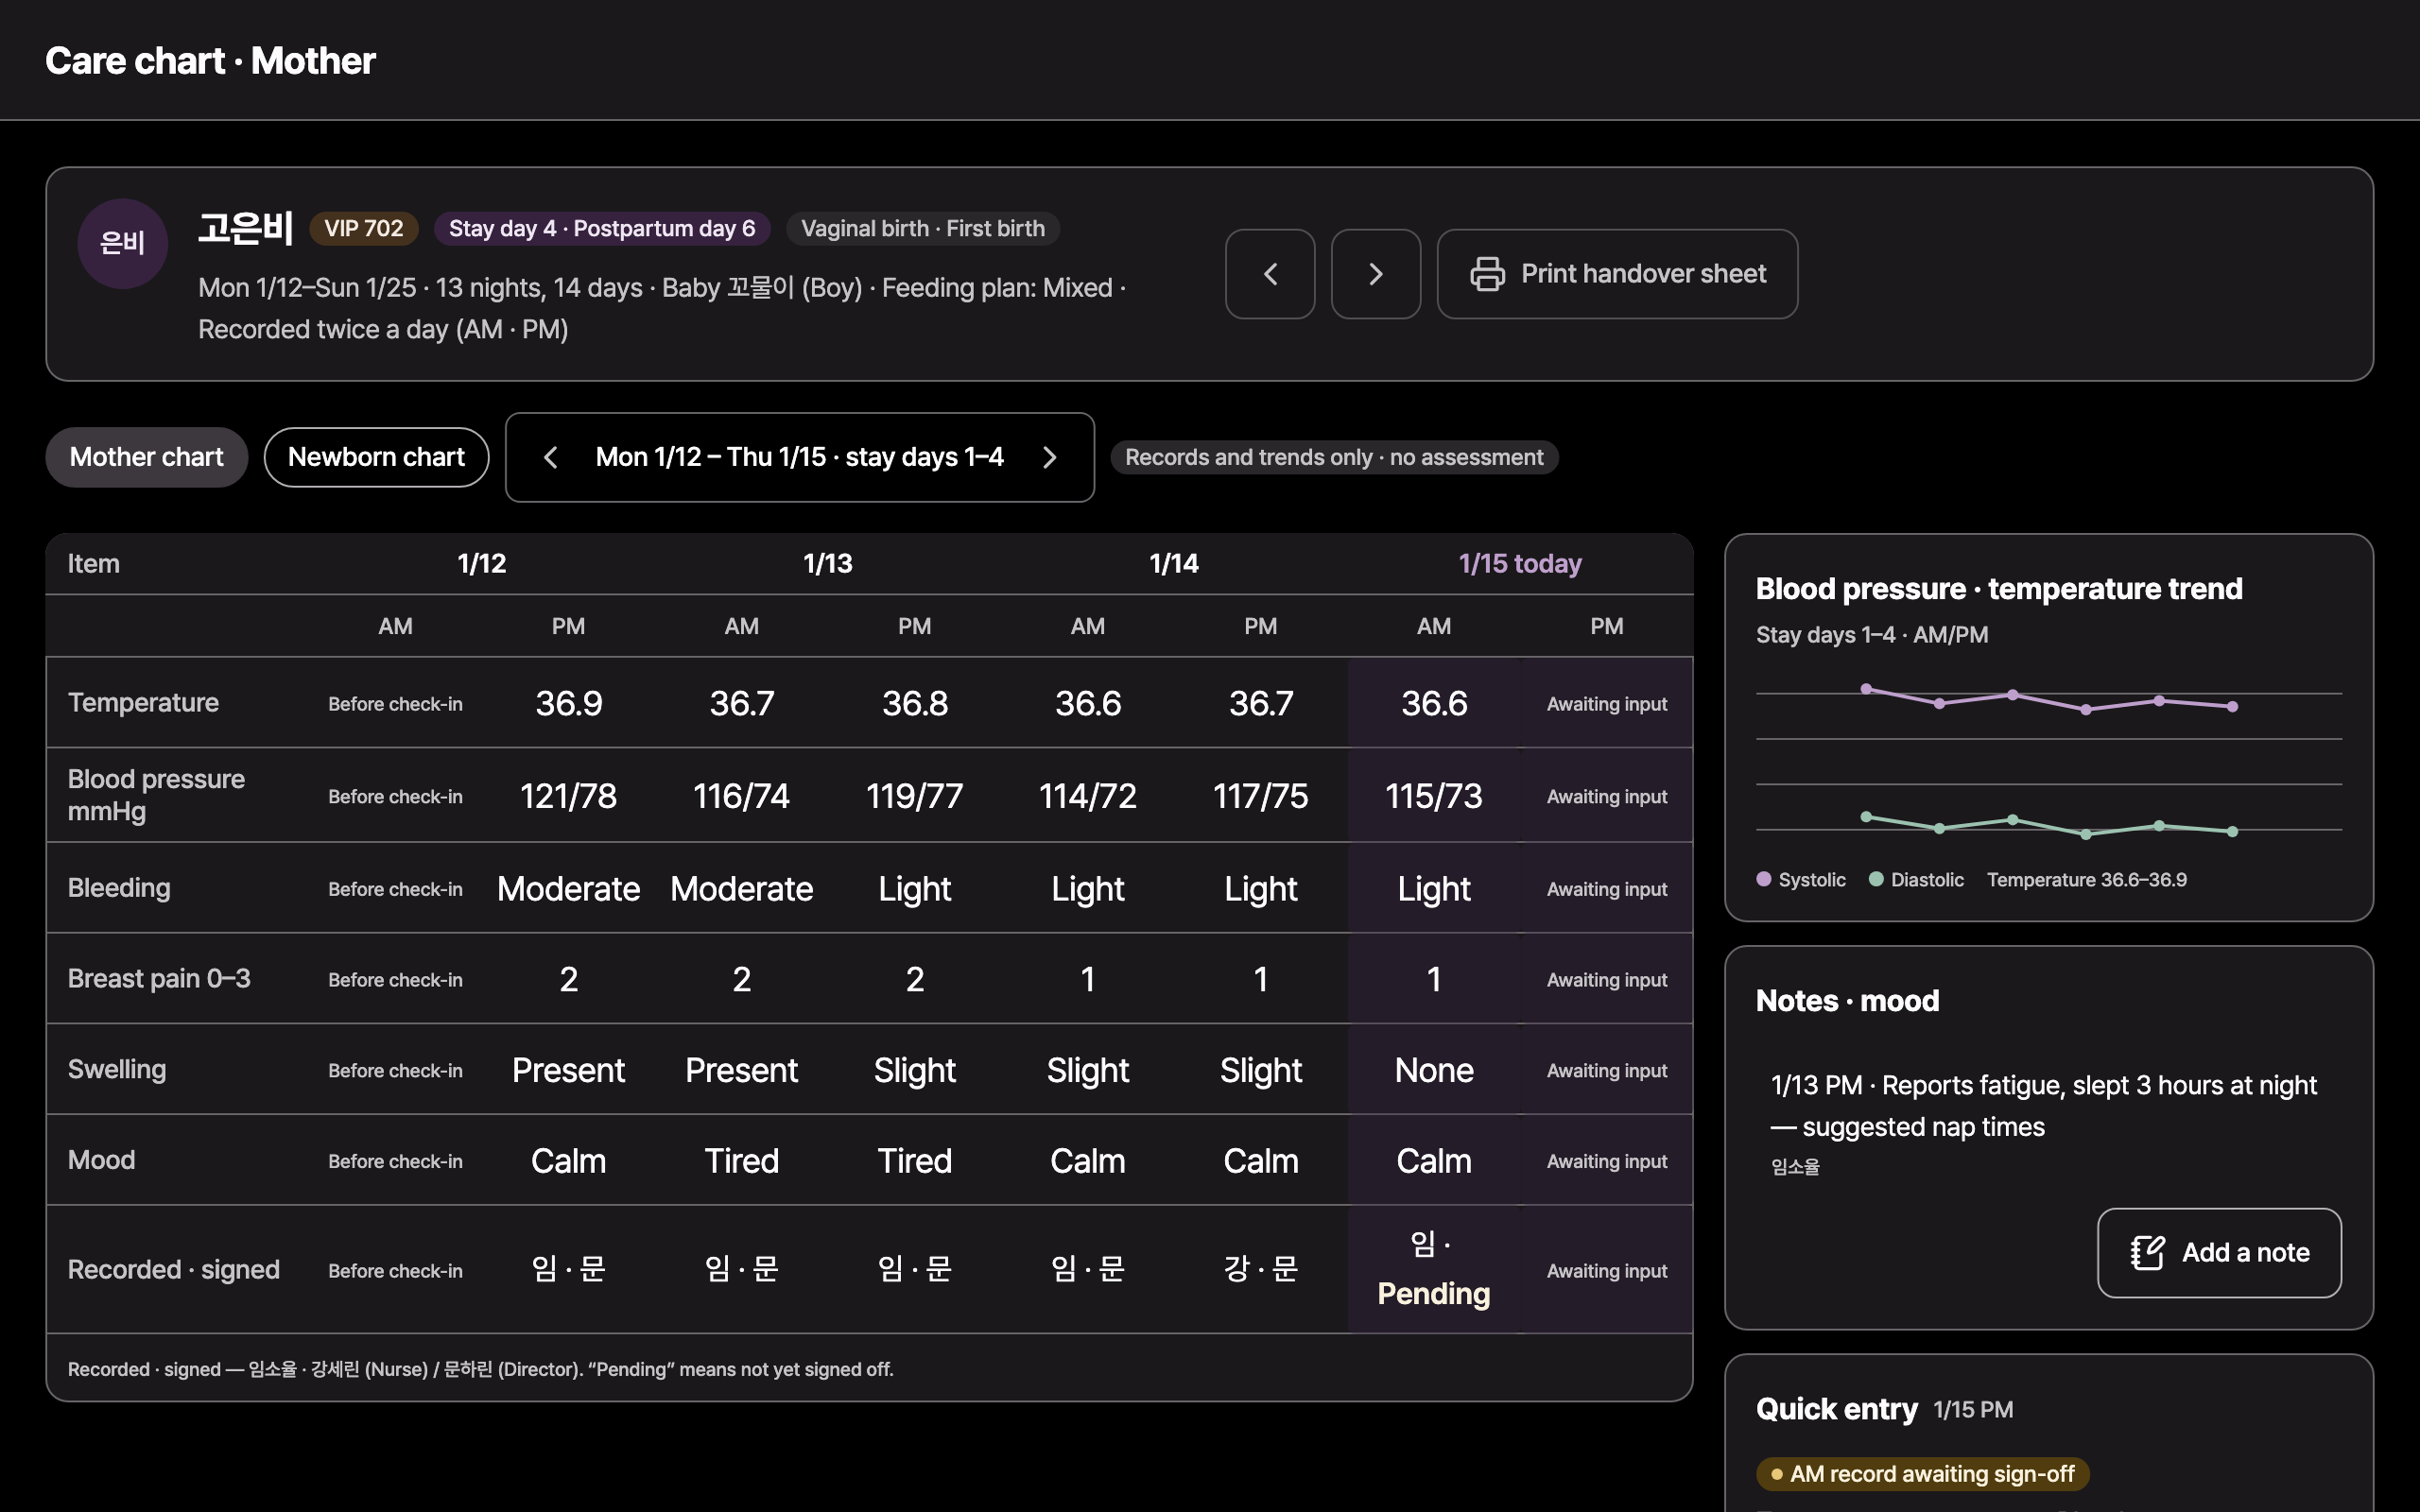The height and width of the screenshot is (1512, 2420).
Task: Click the temperature value 36.9
Action: 568,703
